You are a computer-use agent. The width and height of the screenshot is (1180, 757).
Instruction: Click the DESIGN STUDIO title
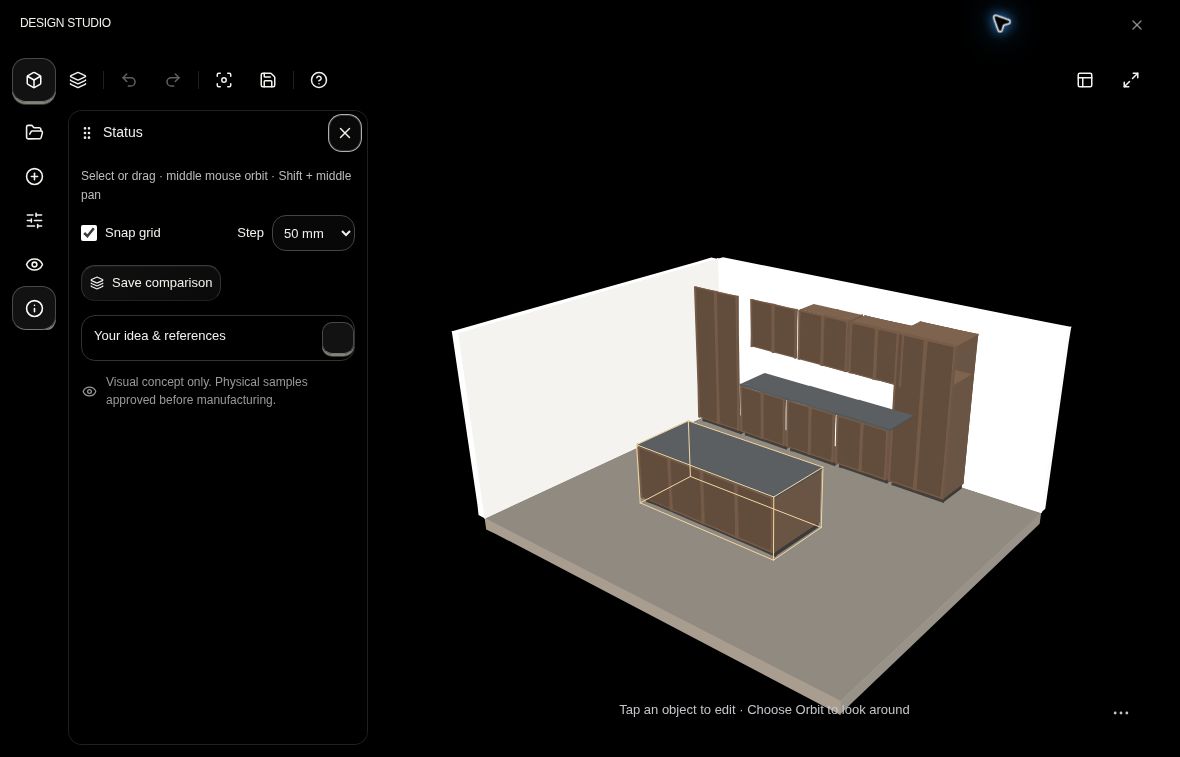(65, 23)
